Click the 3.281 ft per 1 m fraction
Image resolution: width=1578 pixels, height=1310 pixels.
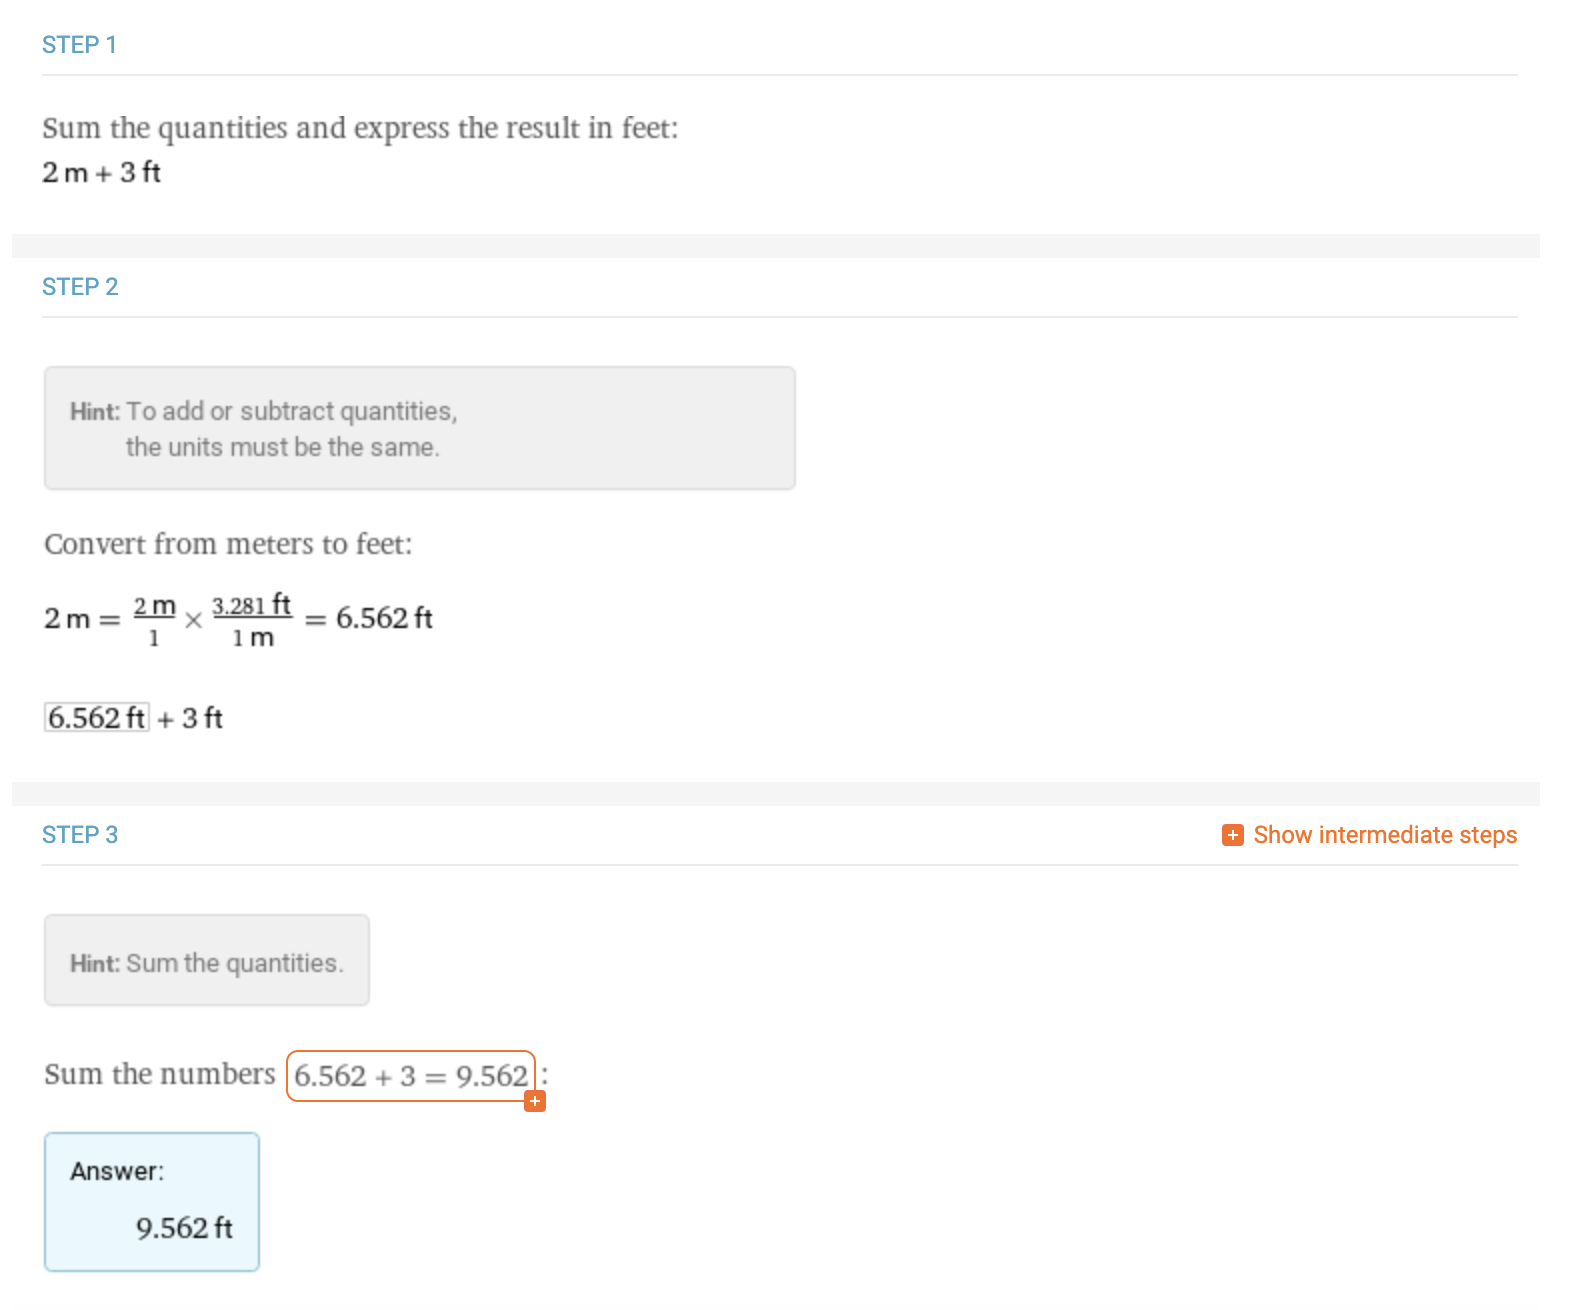pyautogui.click(x=252, y=620)
